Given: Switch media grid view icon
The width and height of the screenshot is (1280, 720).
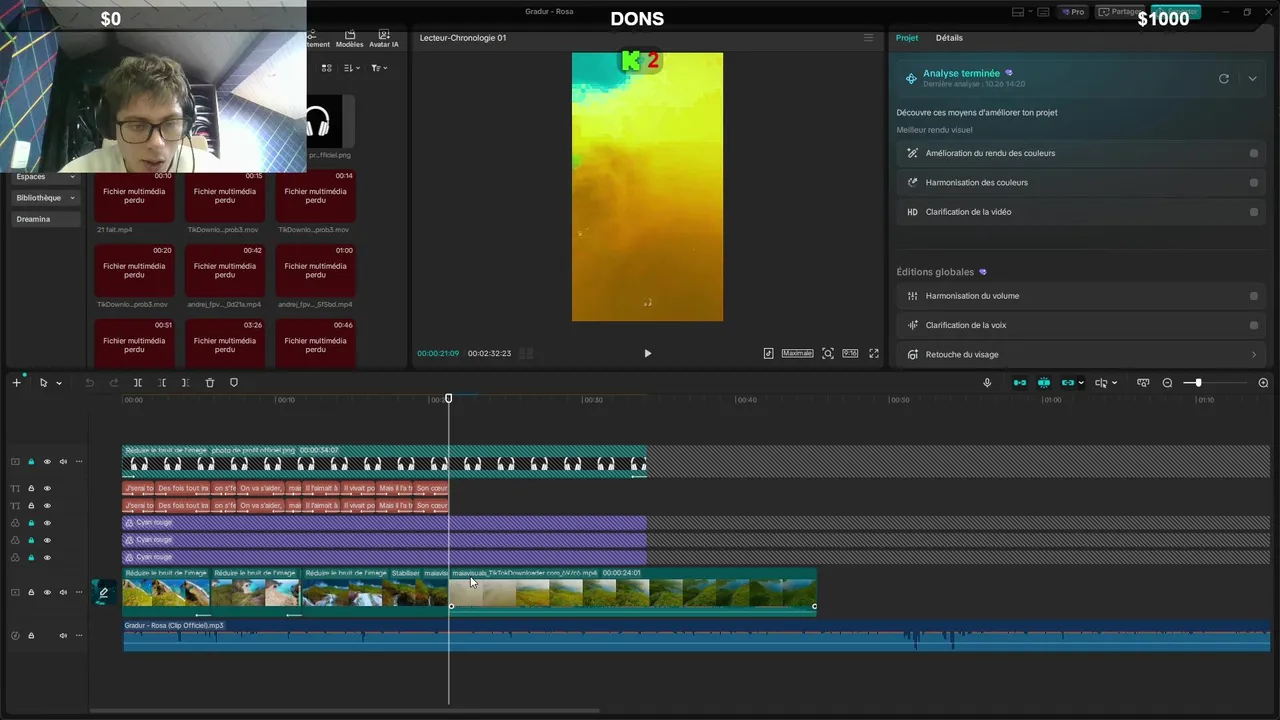Looking at the screenshot, I should pyautogui.click(x=326, y=68).
